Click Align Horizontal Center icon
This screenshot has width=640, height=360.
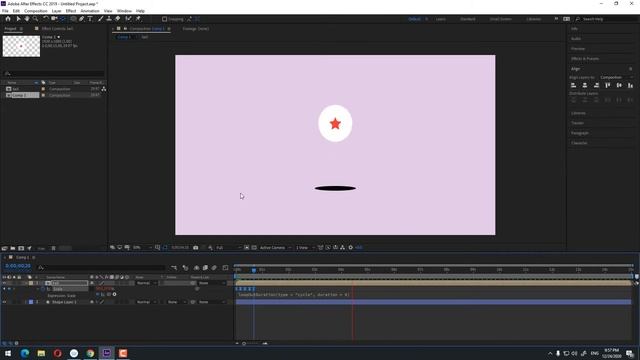tap(585, 85)
